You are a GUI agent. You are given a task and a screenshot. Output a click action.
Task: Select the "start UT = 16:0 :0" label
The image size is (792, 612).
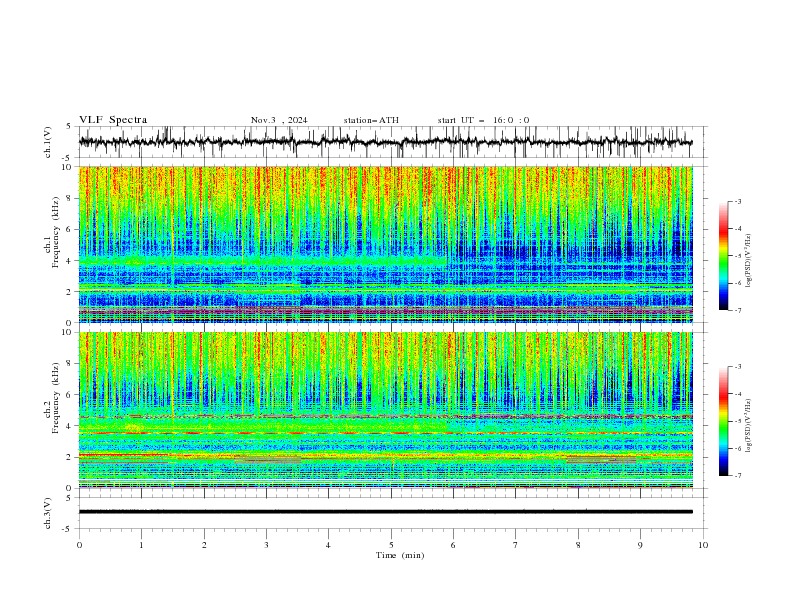483,120
